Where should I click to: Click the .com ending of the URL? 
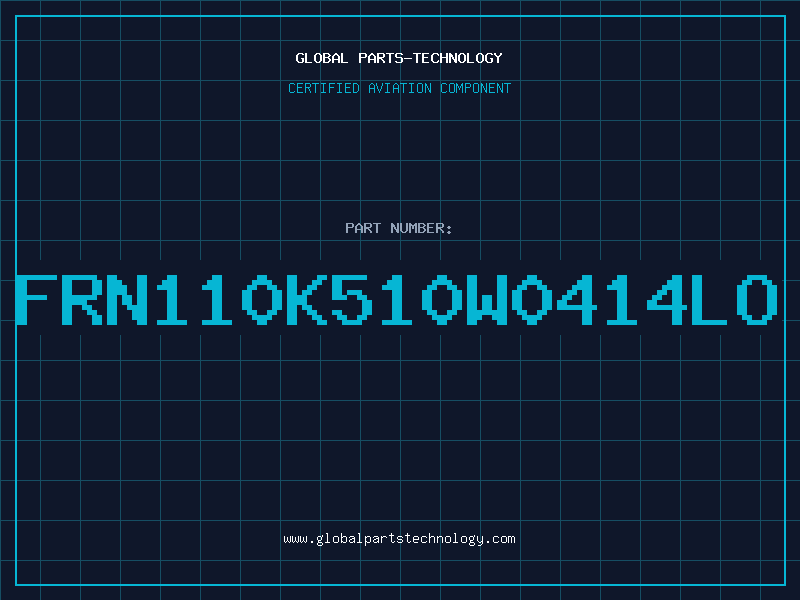click(500, 539)
